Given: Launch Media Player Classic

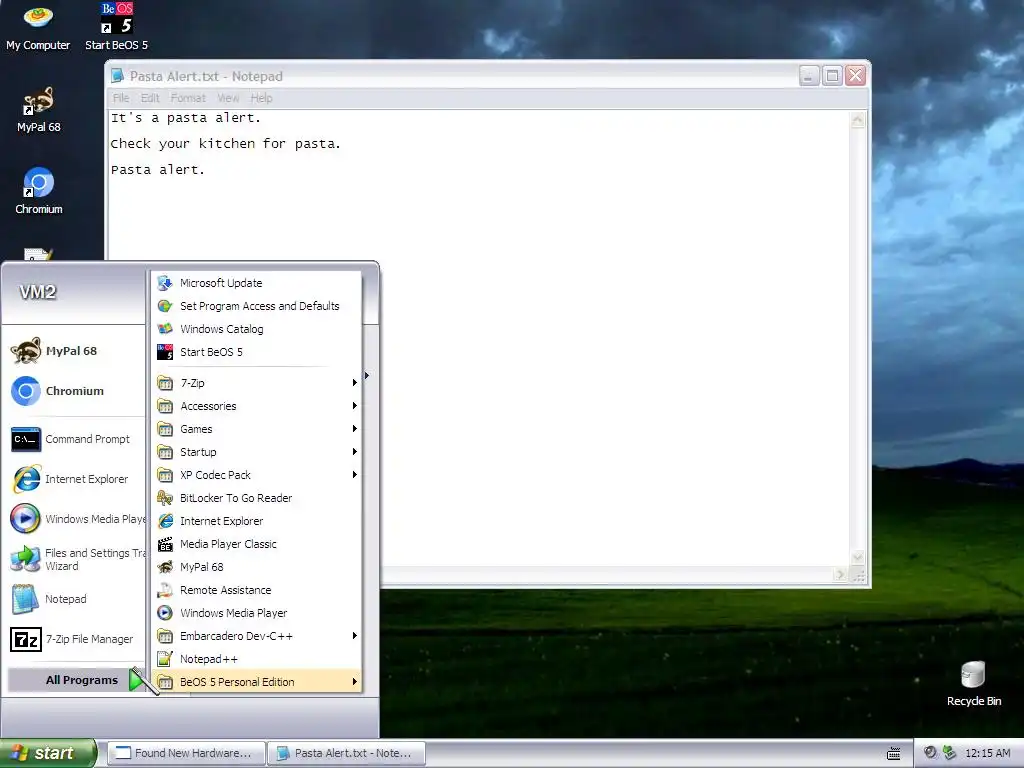Looking at the screenshot, I should pos(257,543).
